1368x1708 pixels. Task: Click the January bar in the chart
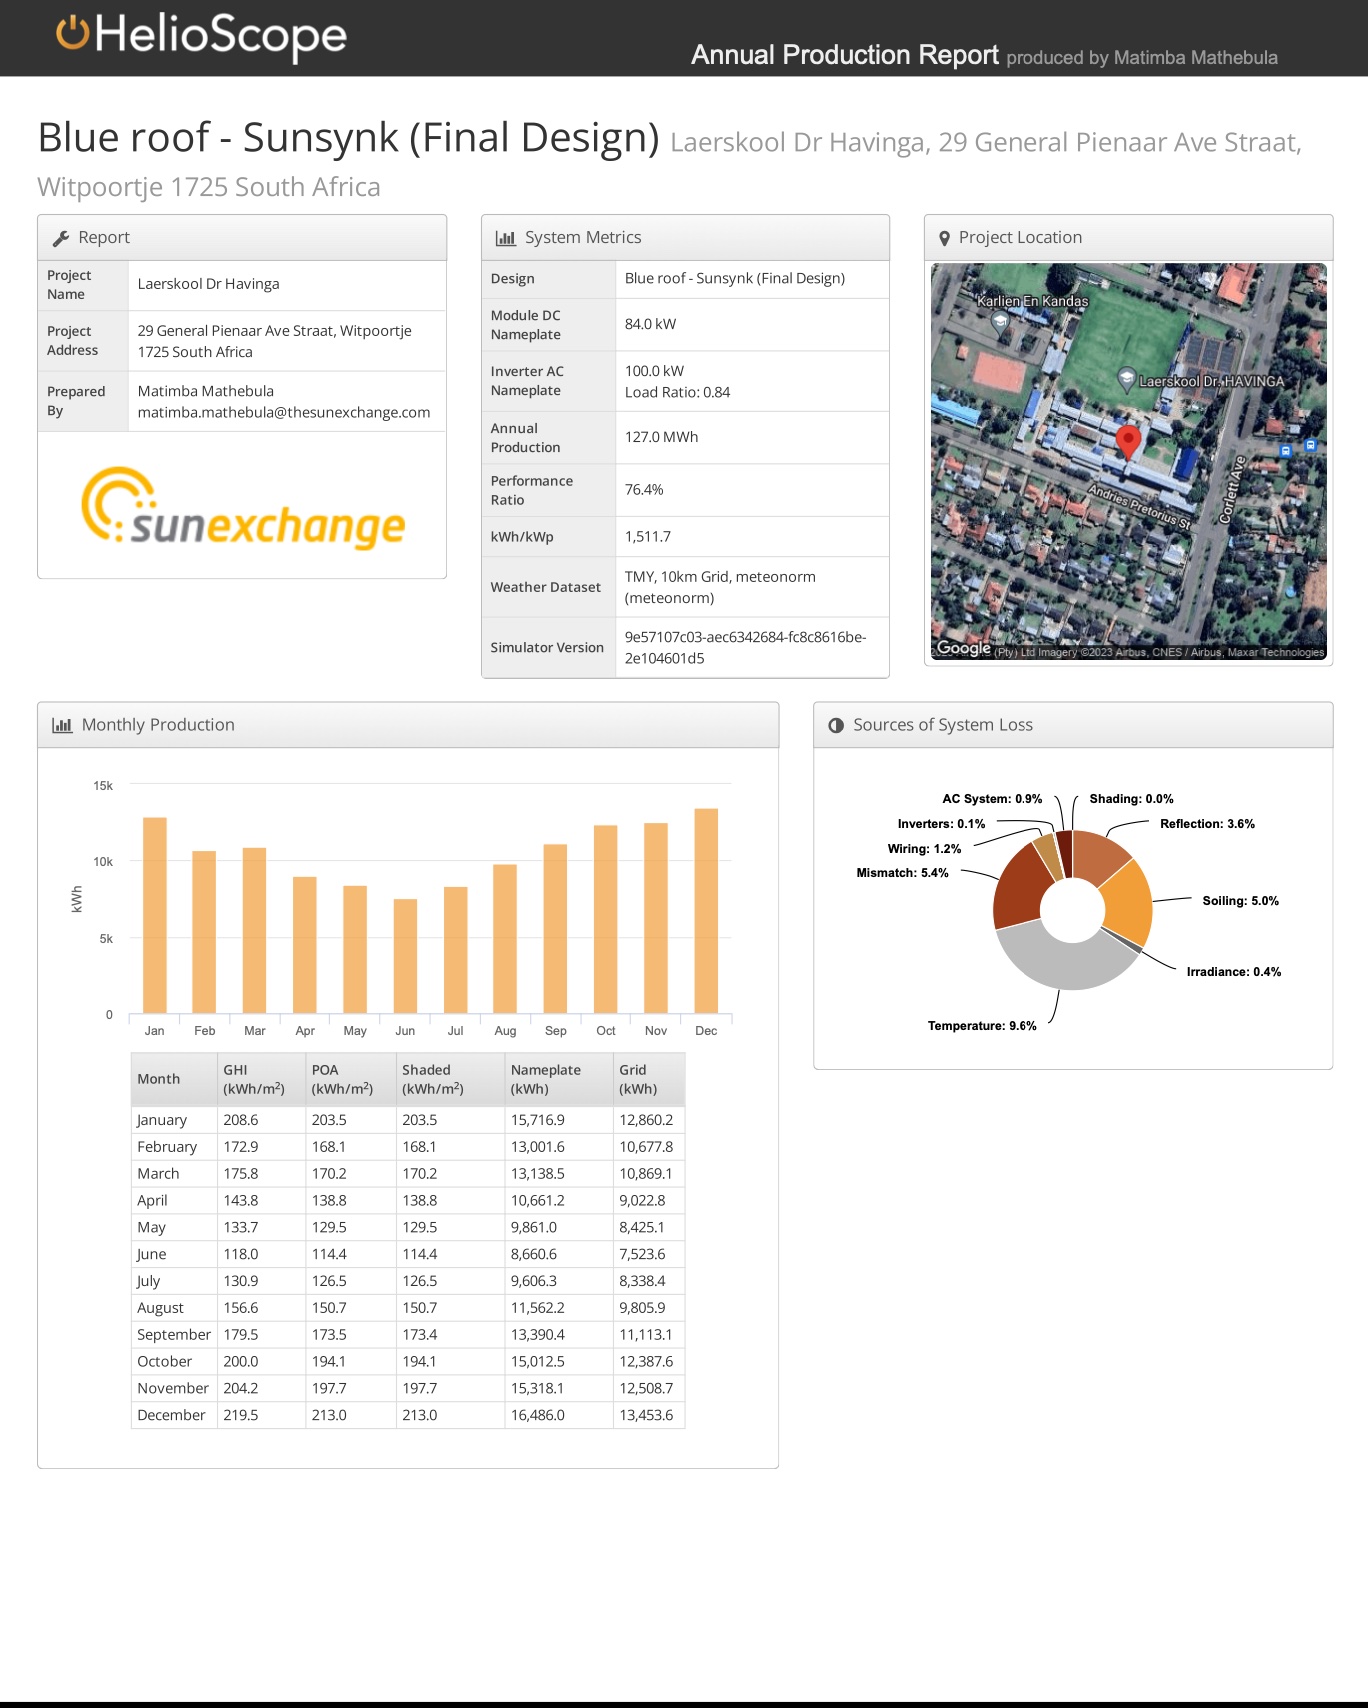point(155,916)
